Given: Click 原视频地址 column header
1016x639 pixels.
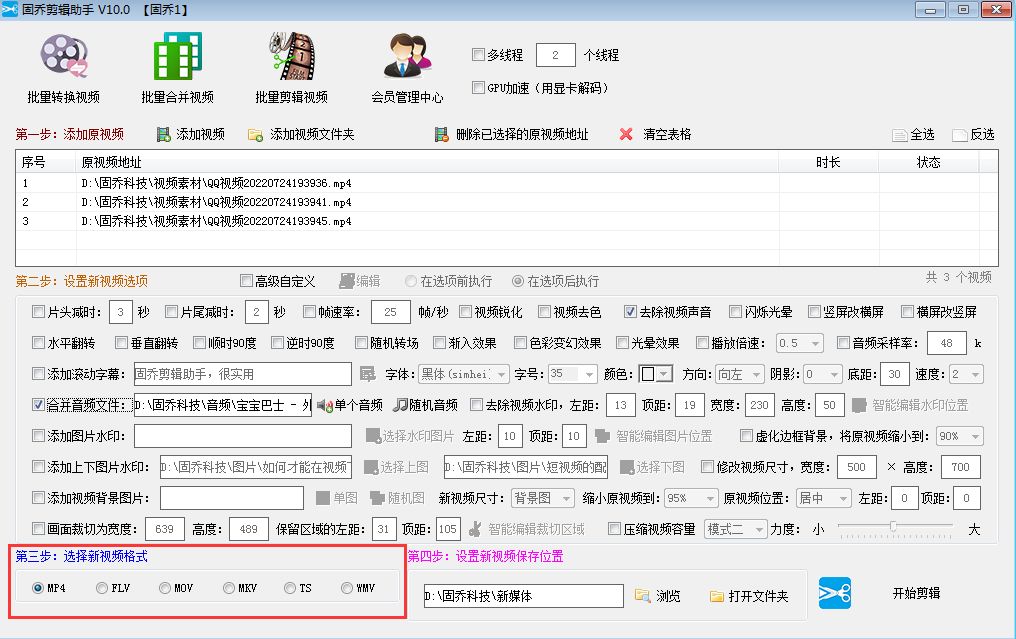Looking at the screenshot, I should pos(428,162).
